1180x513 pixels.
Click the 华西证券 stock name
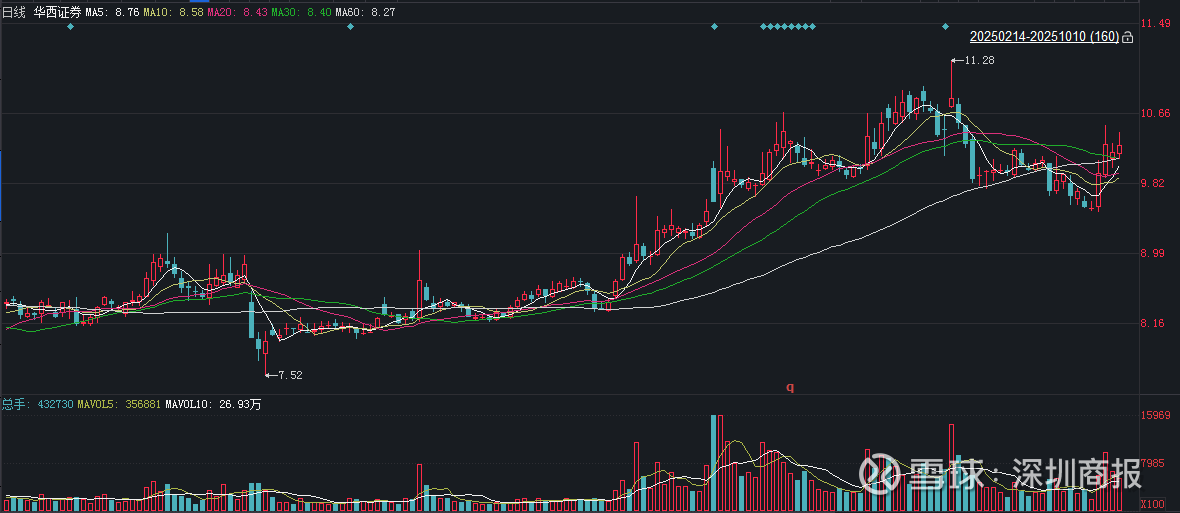tap(58, 12)
